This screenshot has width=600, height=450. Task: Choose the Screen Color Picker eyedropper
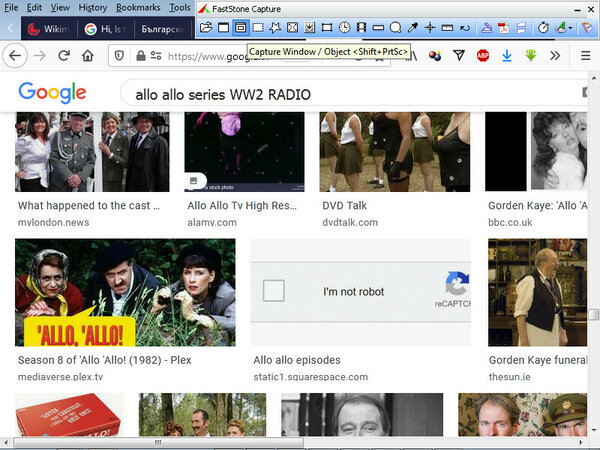click(413, 28)
